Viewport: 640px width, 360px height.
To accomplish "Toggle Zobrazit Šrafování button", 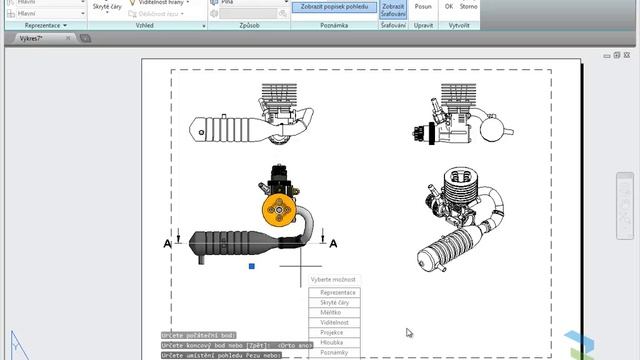I will [393, 10].
